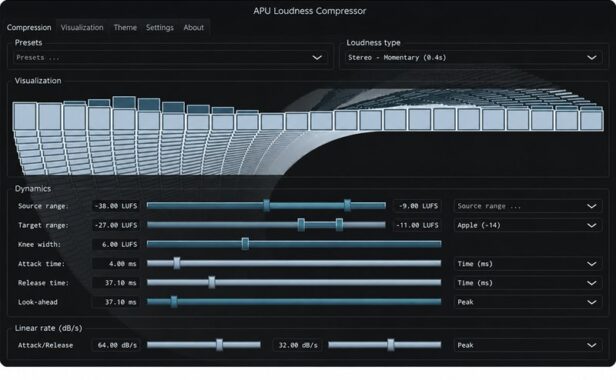This screenshot has height=380, width=616.
Task: Open the Presets dropdown
Action: (170, 58)
